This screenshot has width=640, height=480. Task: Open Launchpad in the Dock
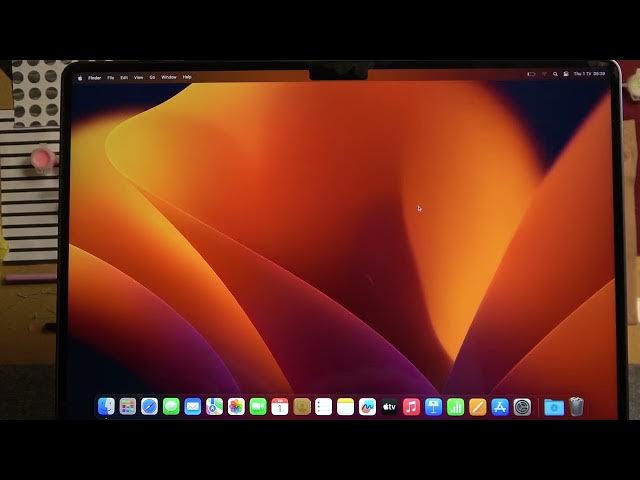pyautogui.click(x=128, y=407)
